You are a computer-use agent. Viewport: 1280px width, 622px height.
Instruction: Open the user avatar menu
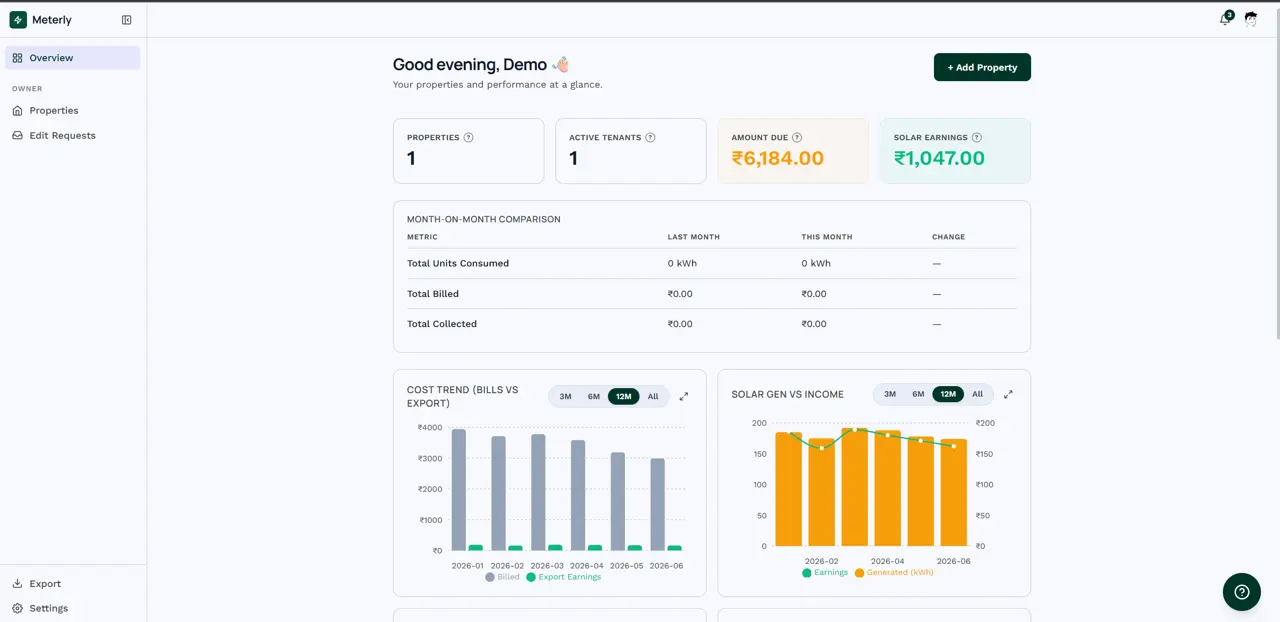pyautogui.click(x=1251, y=19)
